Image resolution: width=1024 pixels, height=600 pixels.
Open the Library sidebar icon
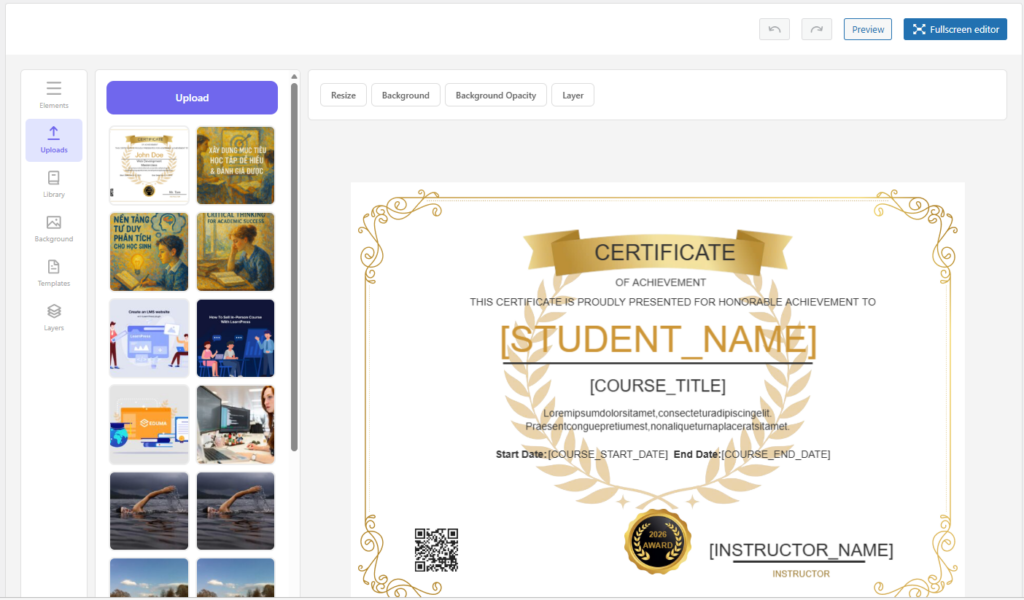pyautogui.click(x=54, y=184)
